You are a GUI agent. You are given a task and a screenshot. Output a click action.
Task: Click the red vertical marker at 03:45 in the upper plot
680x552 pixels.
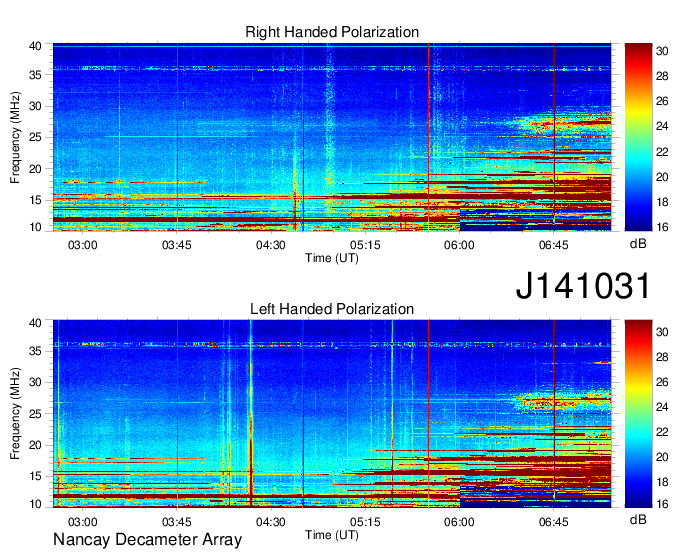(177, 137)
